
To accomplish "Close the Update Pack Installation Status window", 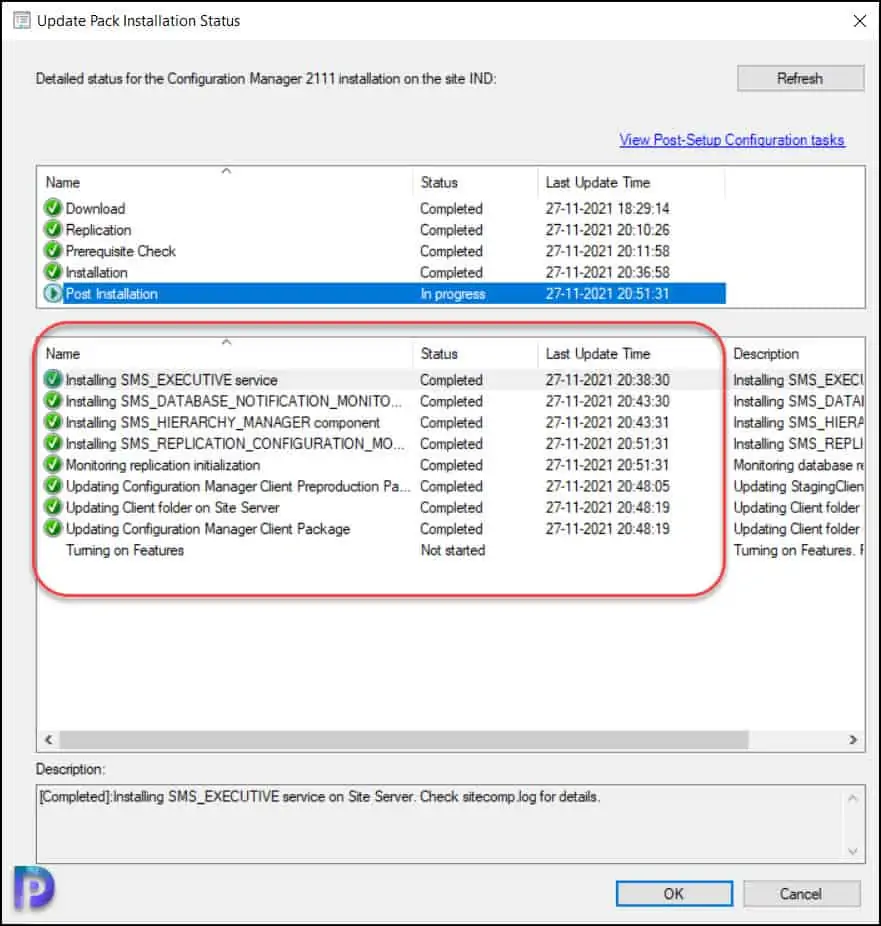I will click(860, 21).
